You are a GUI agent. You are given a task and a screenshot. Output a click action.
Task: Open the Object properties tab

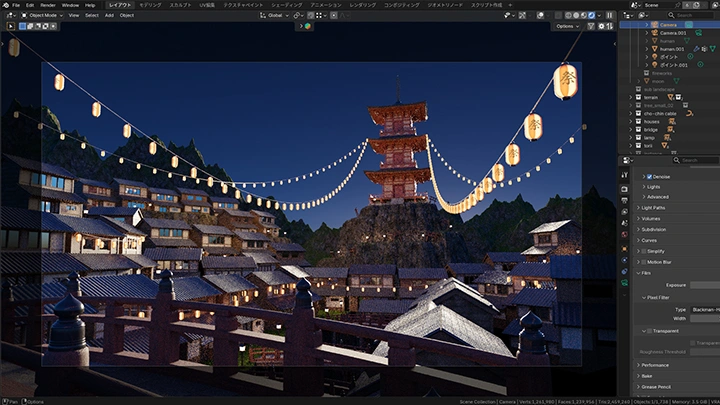point(624,249)
